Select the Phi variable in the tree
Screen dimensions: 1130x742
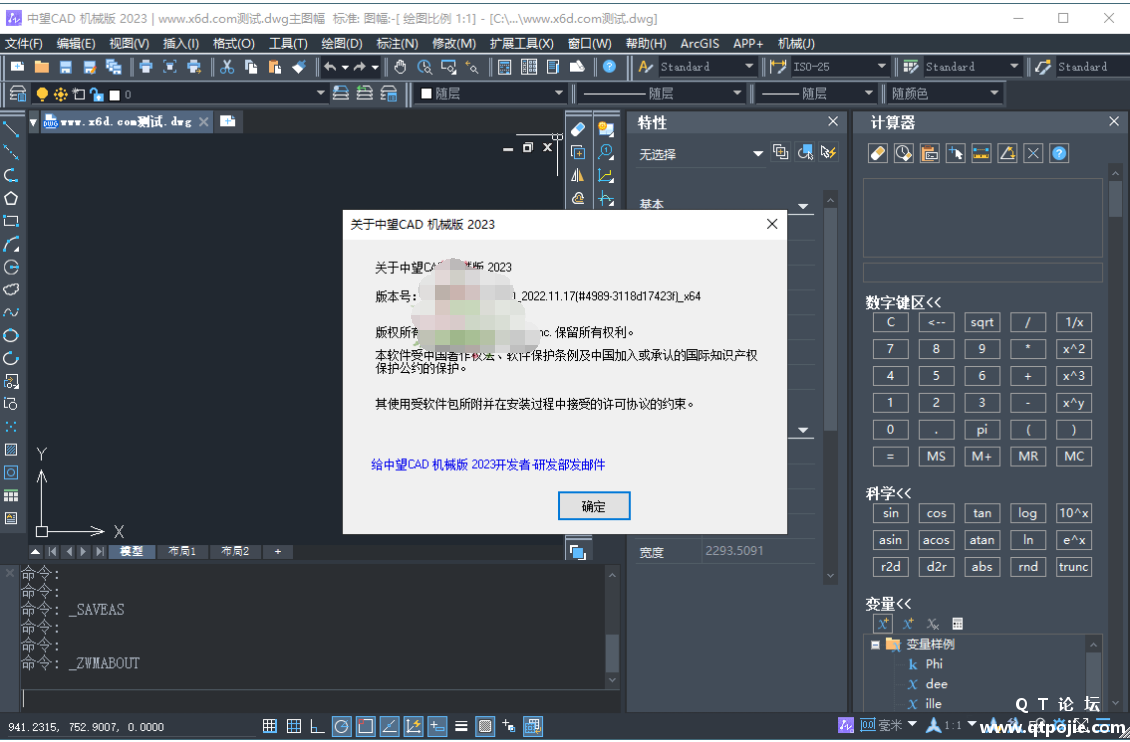click(934, 664)
